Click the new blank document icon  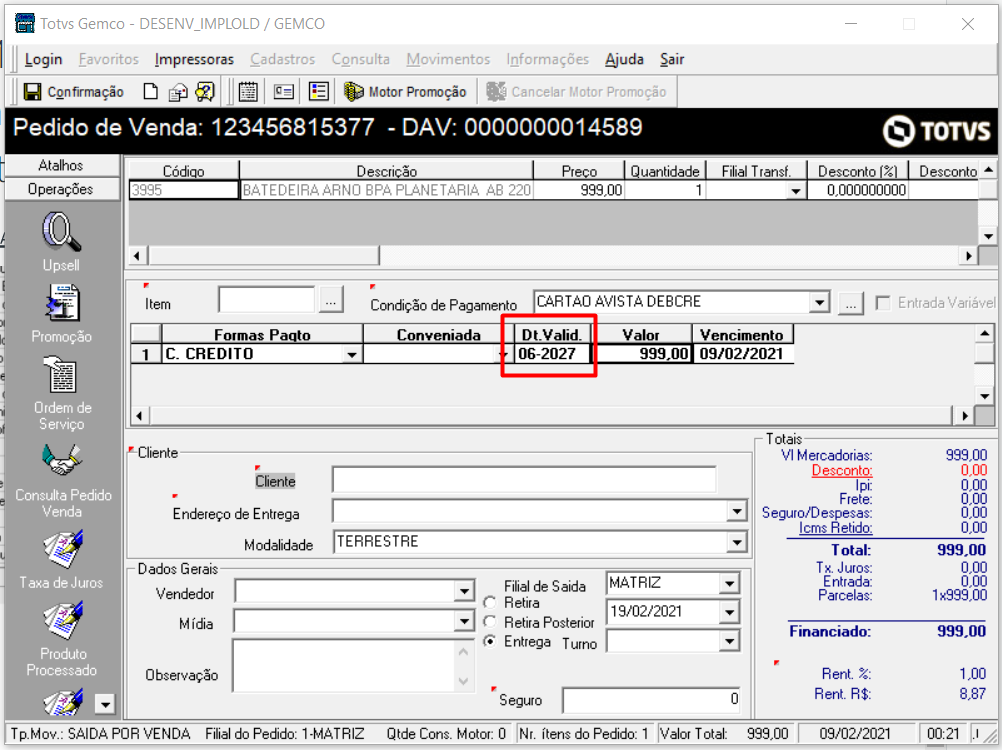[x=150, y=92]
